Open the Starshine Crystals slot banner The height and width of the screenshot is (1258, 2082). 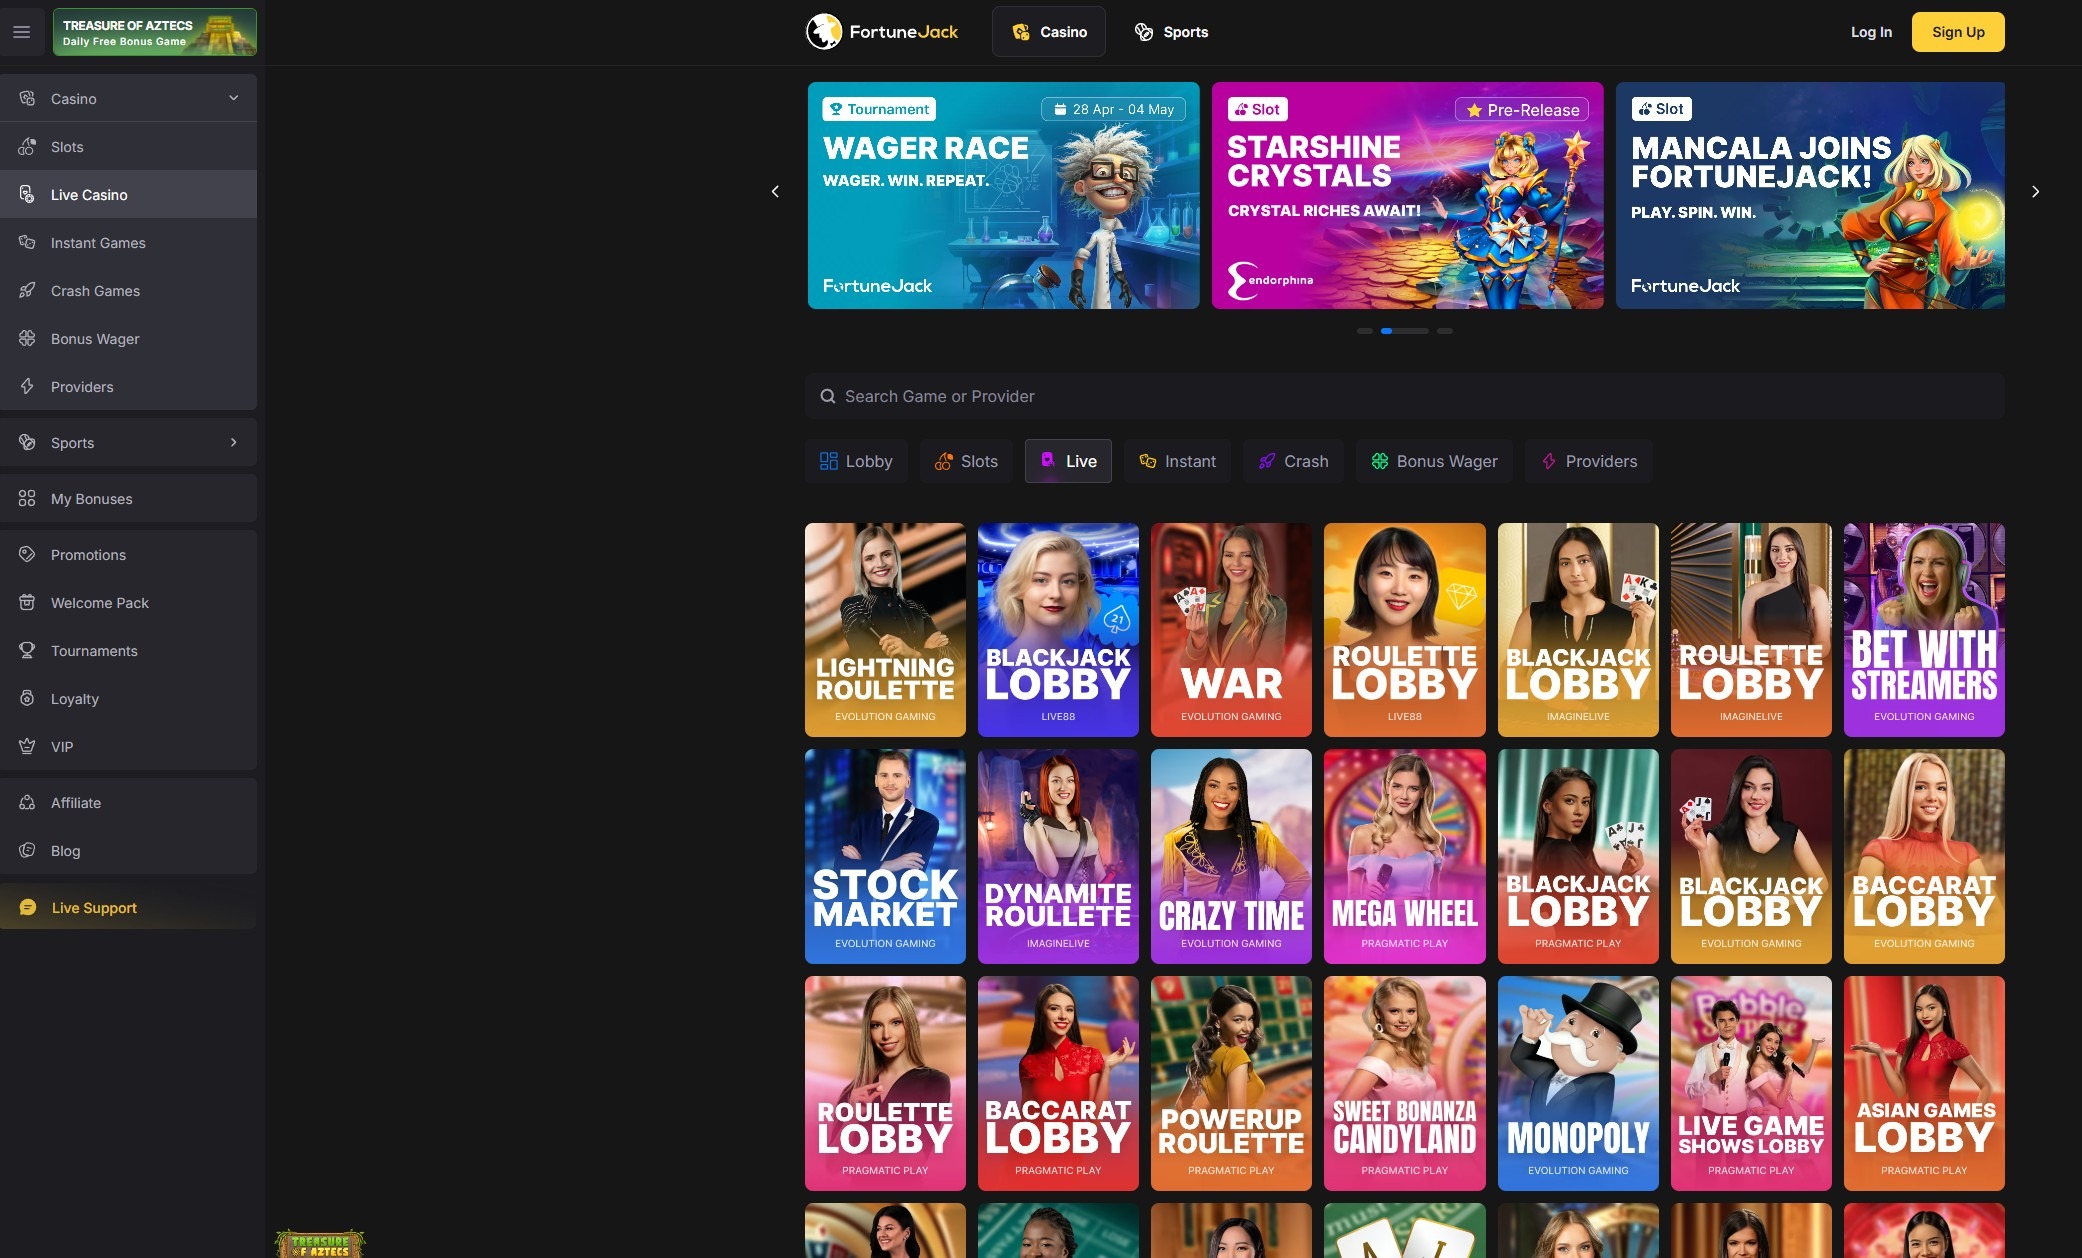[1408, 196]
